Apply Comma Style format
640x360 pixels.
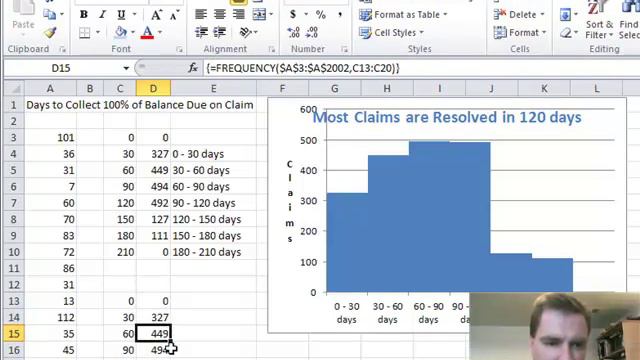[x=339, y=15]
